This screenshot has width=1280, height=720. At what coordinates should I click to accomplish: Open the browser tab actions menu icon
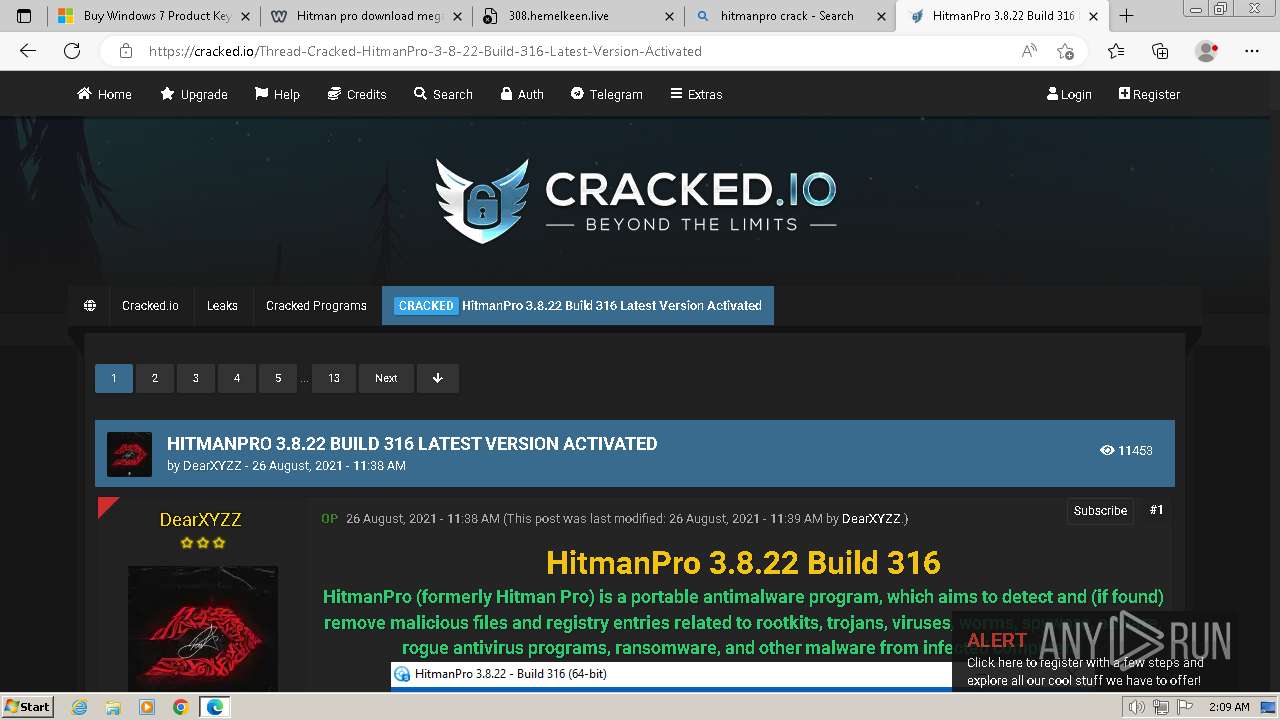(24, 16)
